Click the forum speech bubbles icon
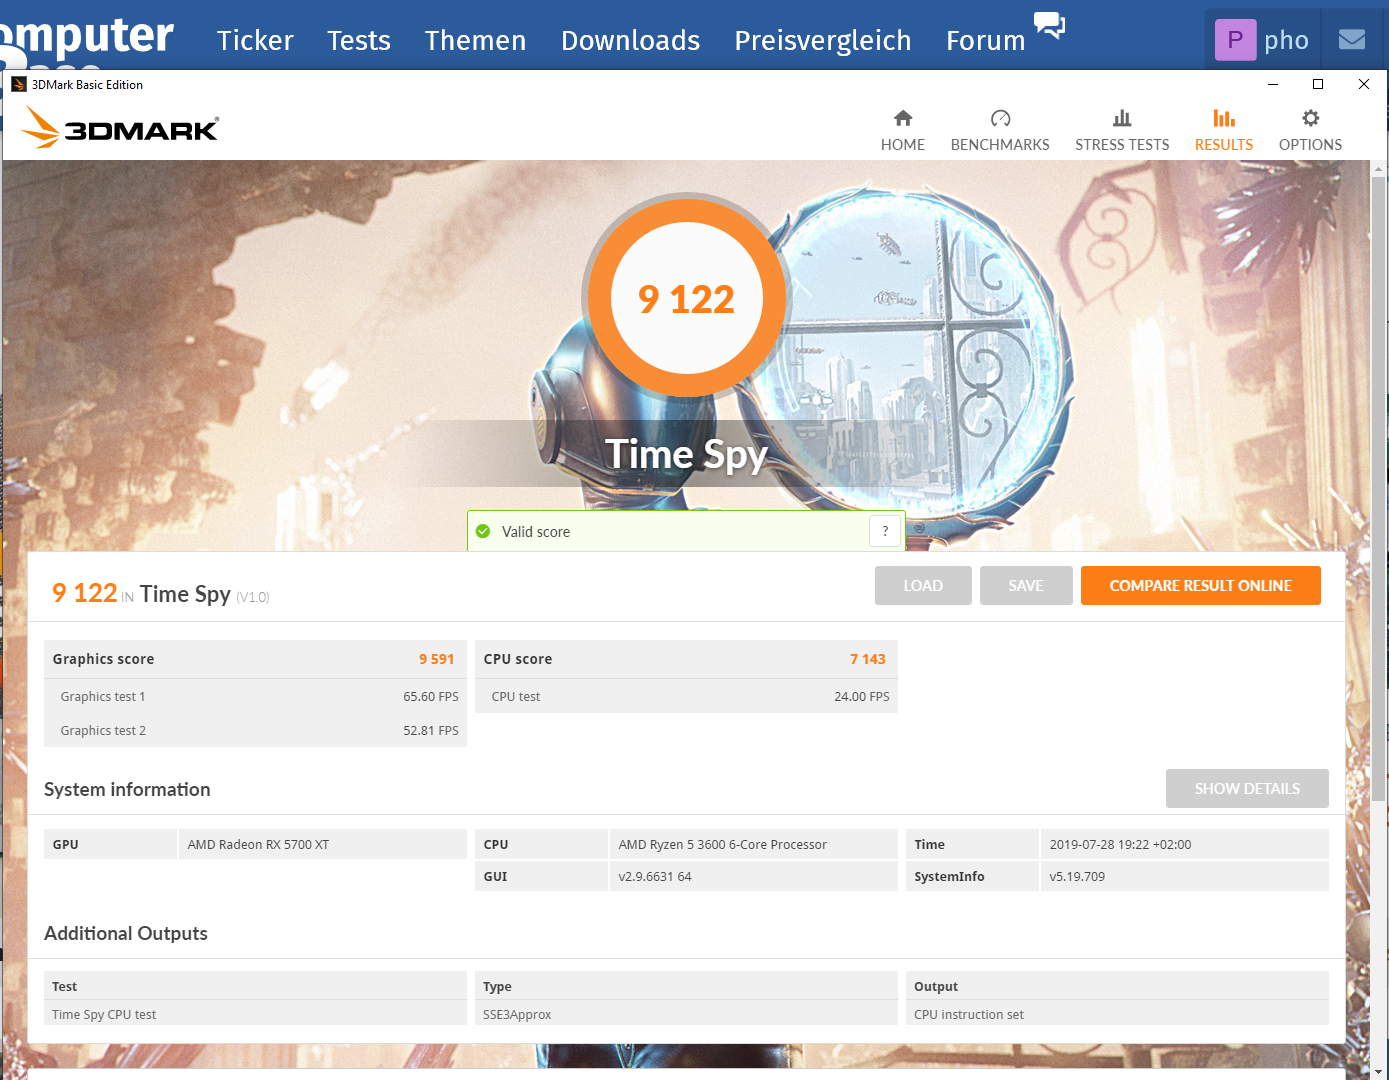This screenshot has height=1080, width=1389. click(x=1049, y=25)
